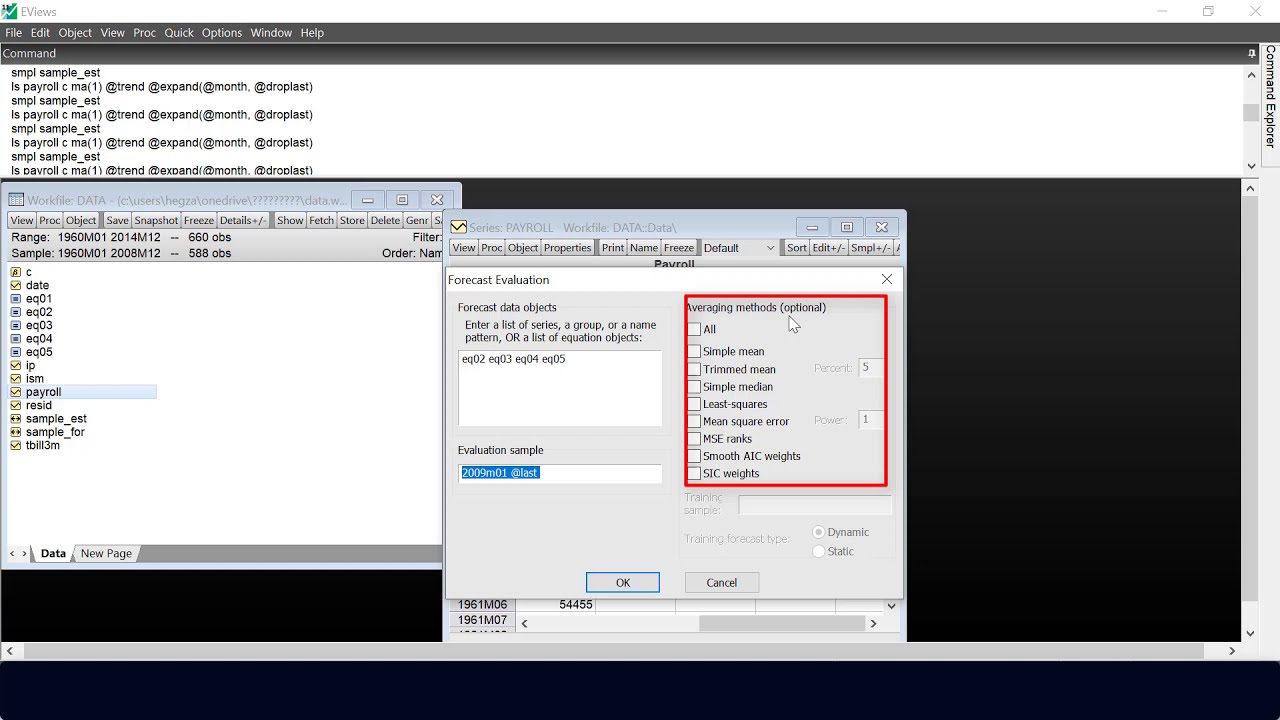Screen dimensions: 1280x720
Task: Select the eq01 equation icon
Action: tap(16, 299)
